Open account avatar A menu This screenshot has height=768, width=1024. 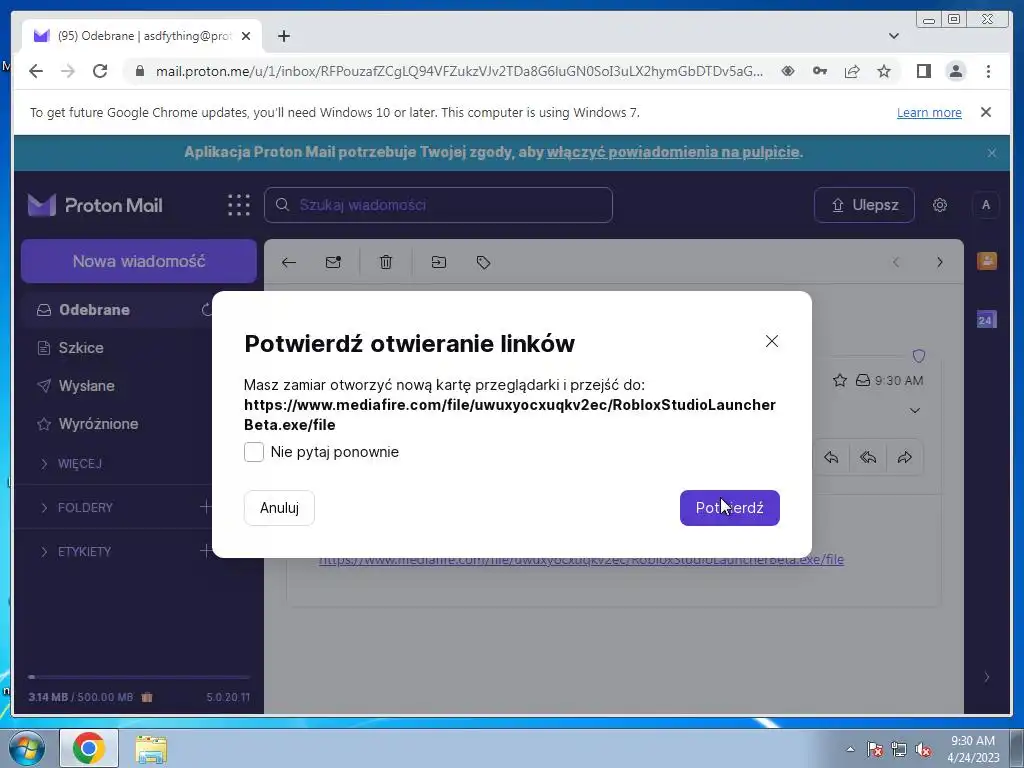[985, 204]
